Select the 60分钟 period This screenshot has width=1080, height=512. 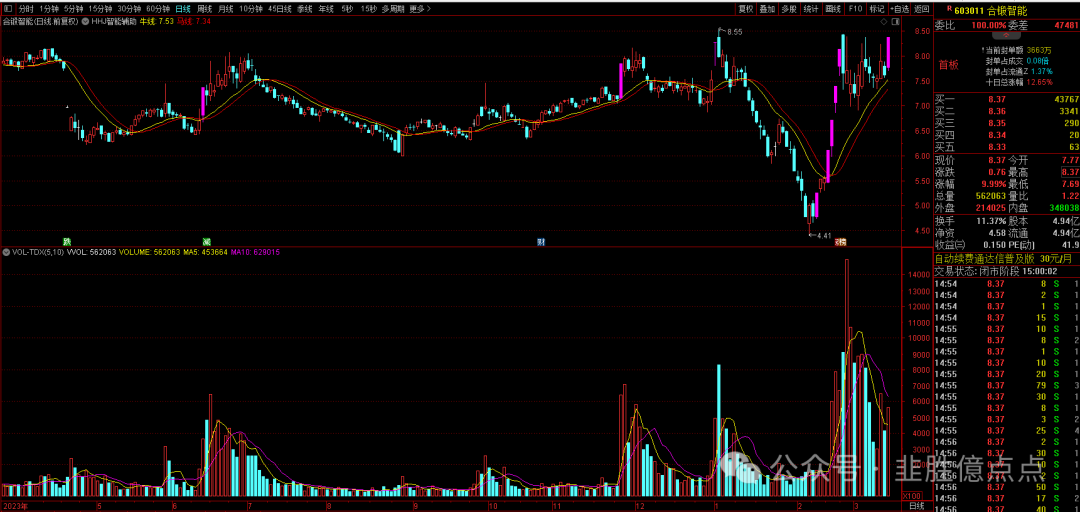click(158, 10)
